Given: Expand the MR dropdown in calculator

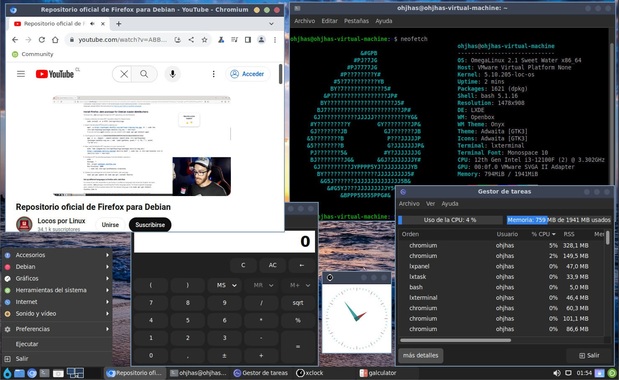Looking at the screenshot, I should click(271, 285).
